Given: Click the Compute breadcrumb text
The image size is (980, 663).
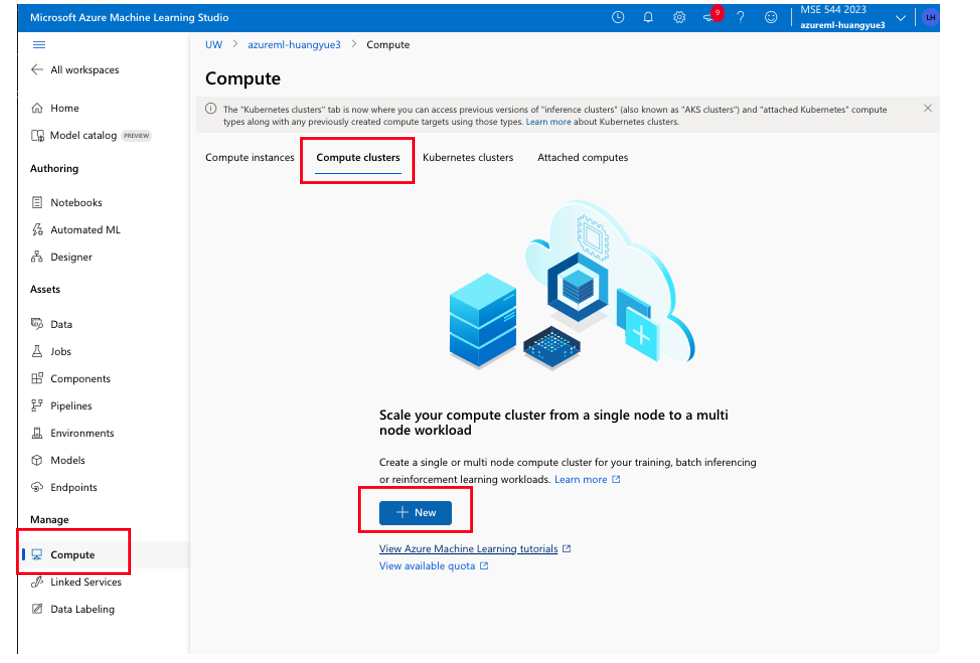Looking at the screenshot, I should (388, 44).
